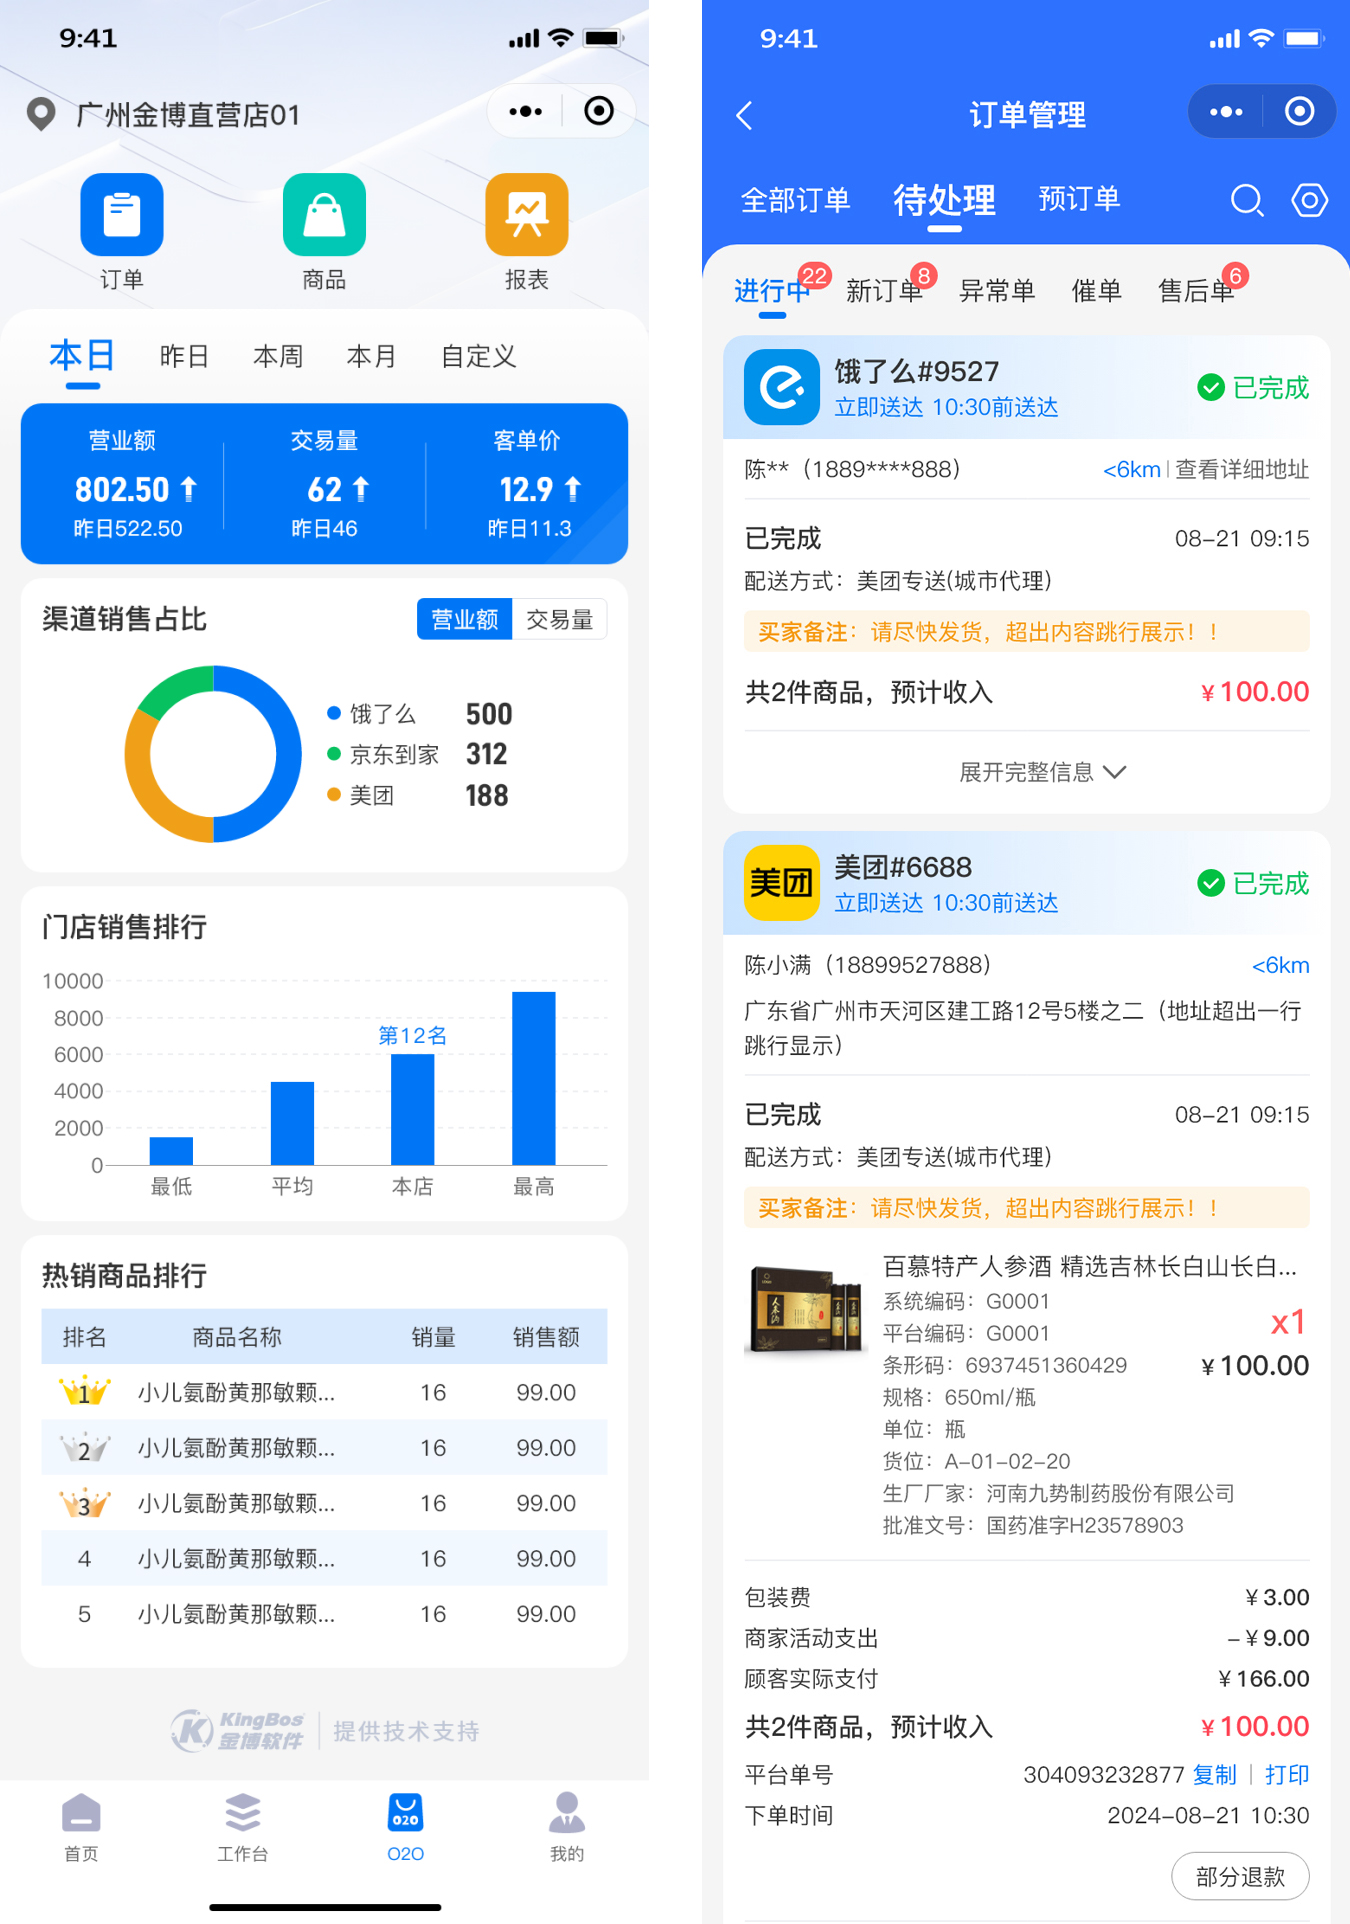The height and width of the screenshot is (1924, 1350).
Task: Tap the location pin beside store name
Action: (41, 115)
